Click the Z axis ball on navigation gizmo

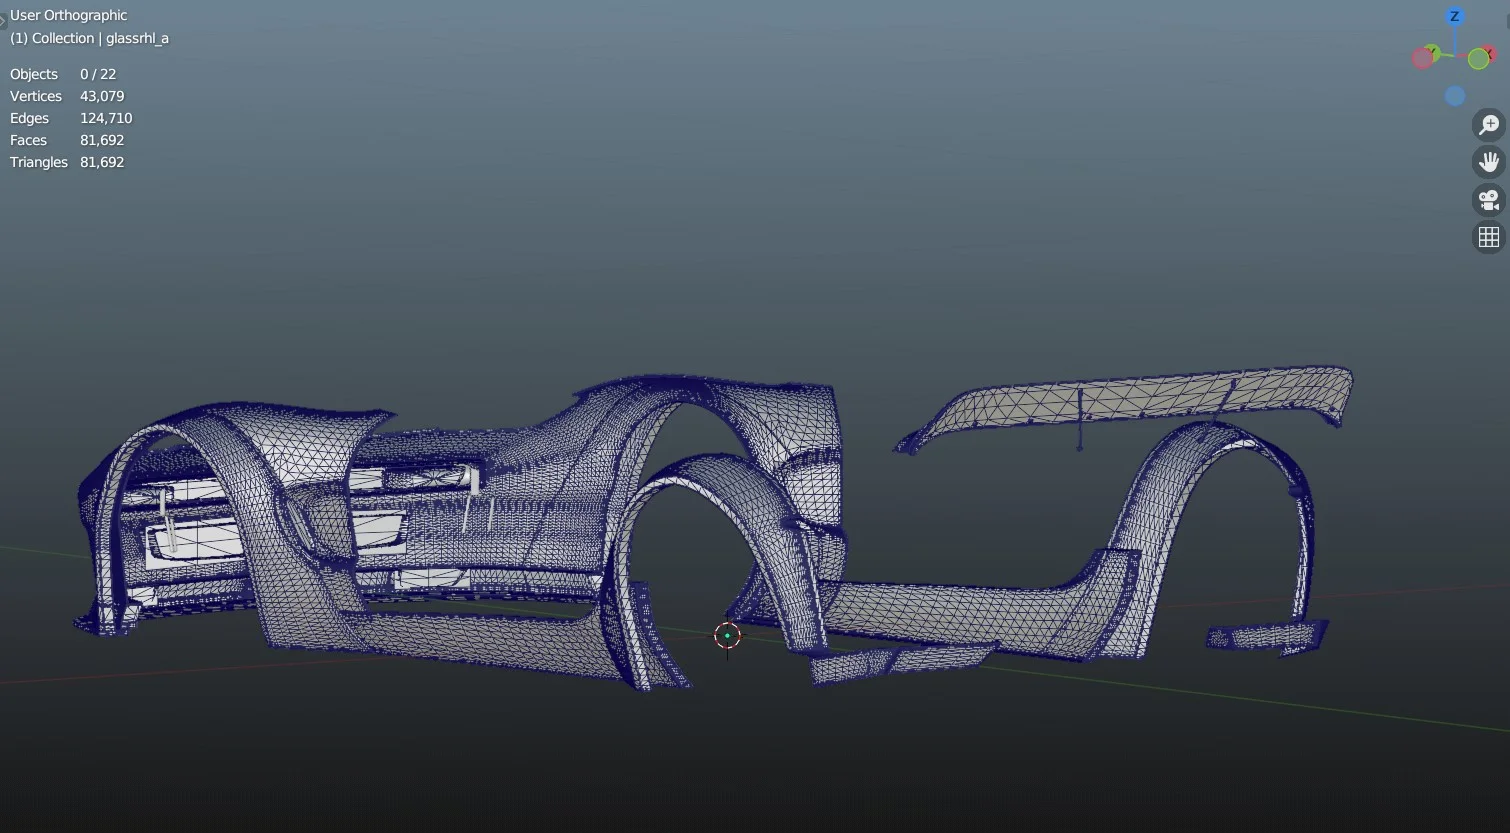click(x=1455, y=16)
